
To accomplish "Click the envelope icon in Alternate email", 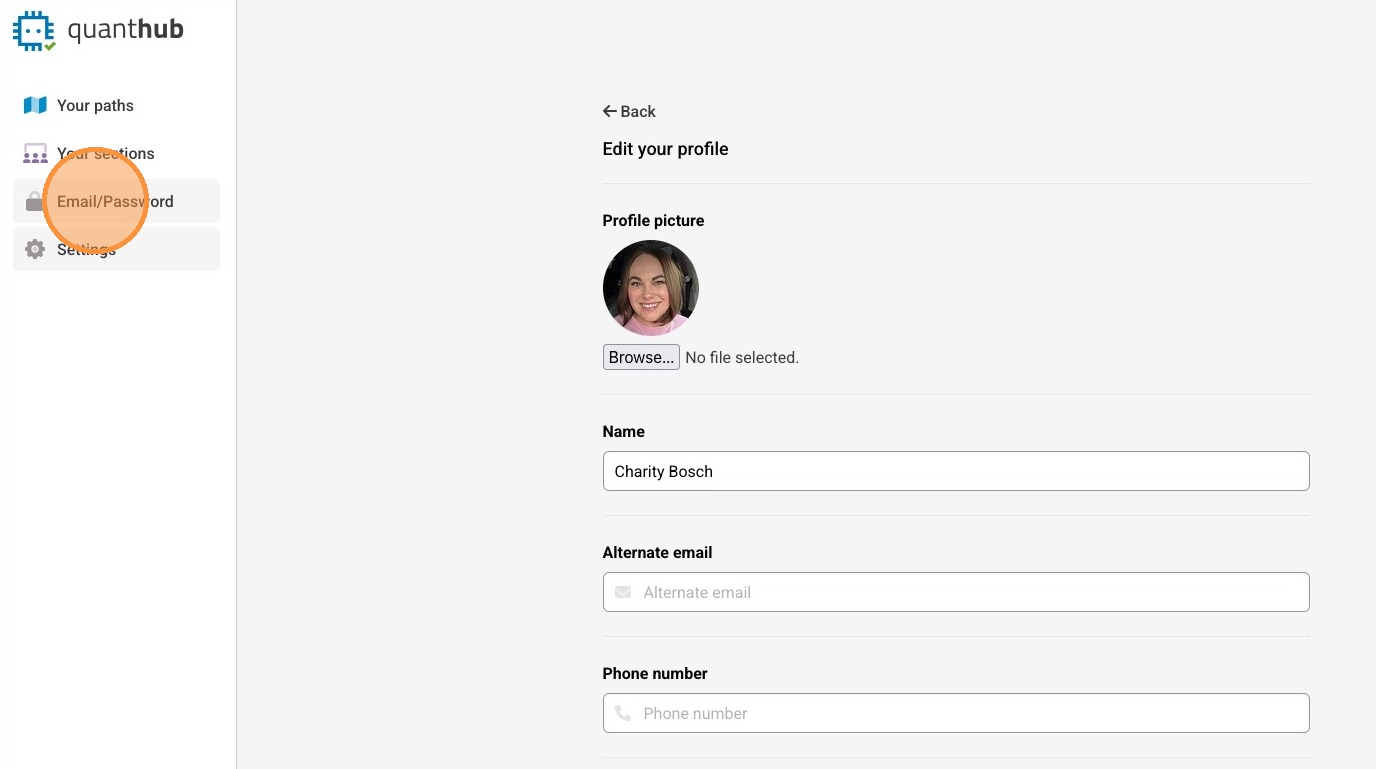I will 623,592.
